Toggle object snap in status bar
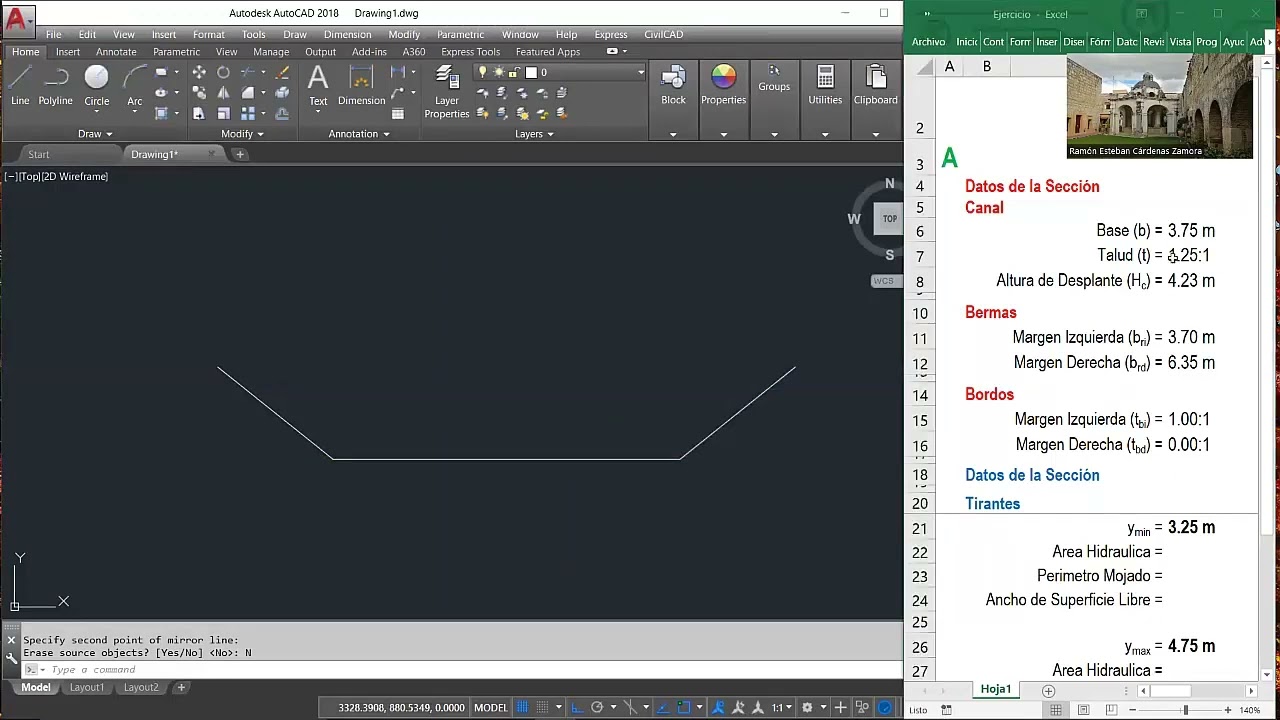Image resolution: width=1280 pixels, height=720 pixels. click(x=684, y=707)
